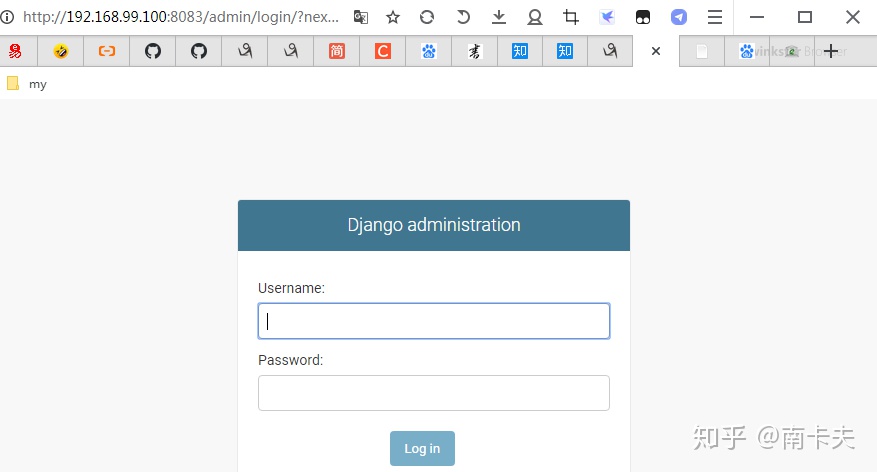Click the Django administration header text

(x=434, y=225)
